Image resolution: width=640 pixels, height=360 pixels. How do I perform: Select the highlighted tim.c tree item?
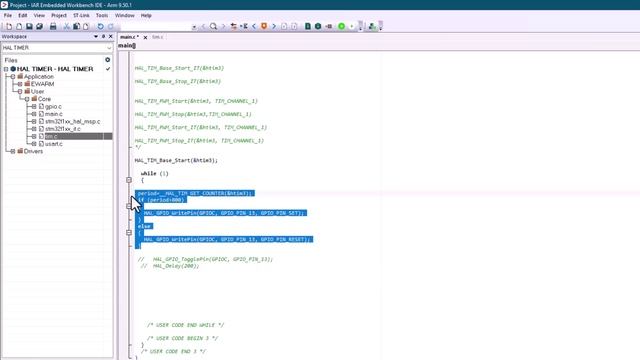click(x=78, y=136)
